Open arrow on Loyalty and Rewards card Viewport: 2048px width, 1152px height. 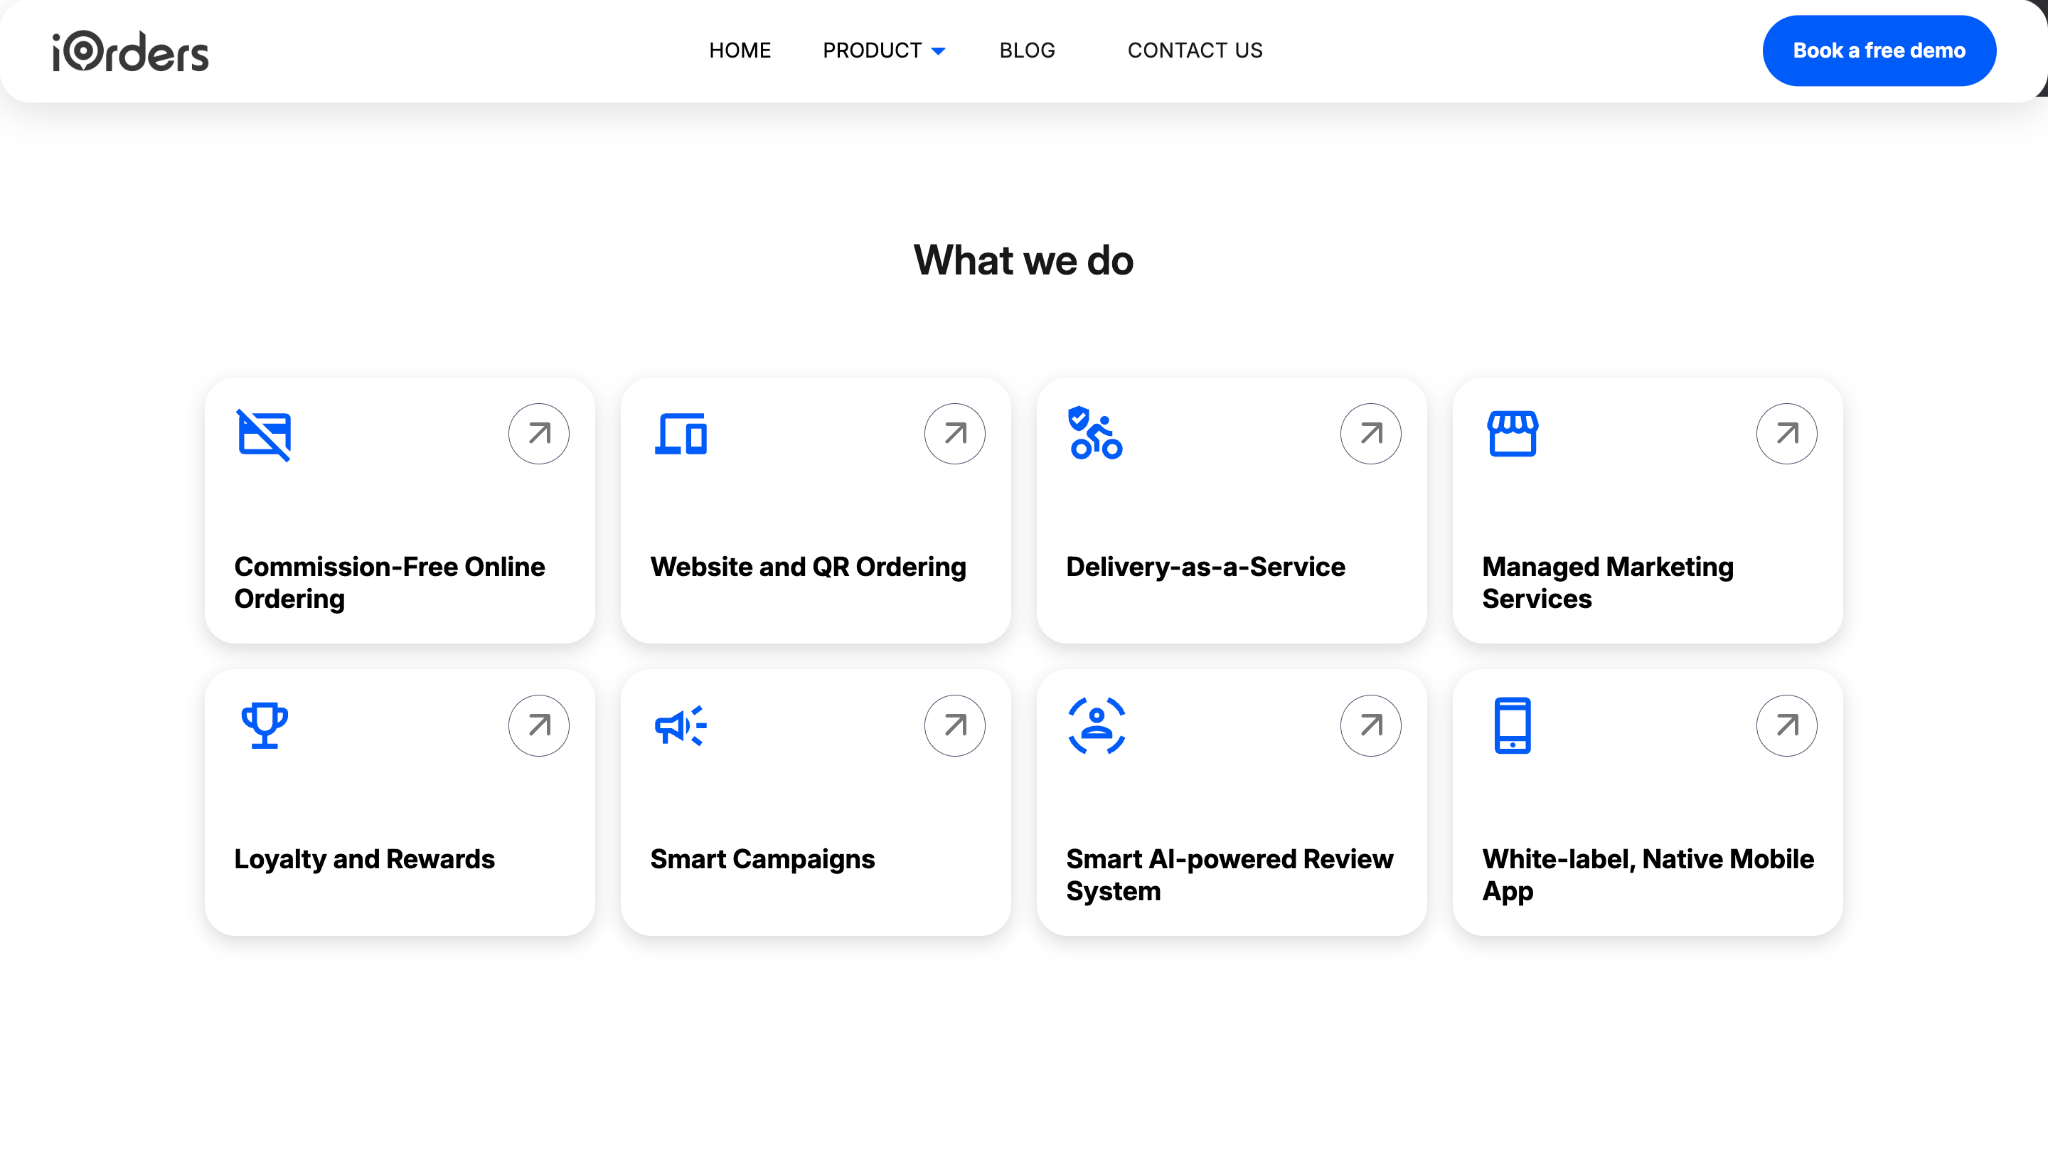click(539, 726)
